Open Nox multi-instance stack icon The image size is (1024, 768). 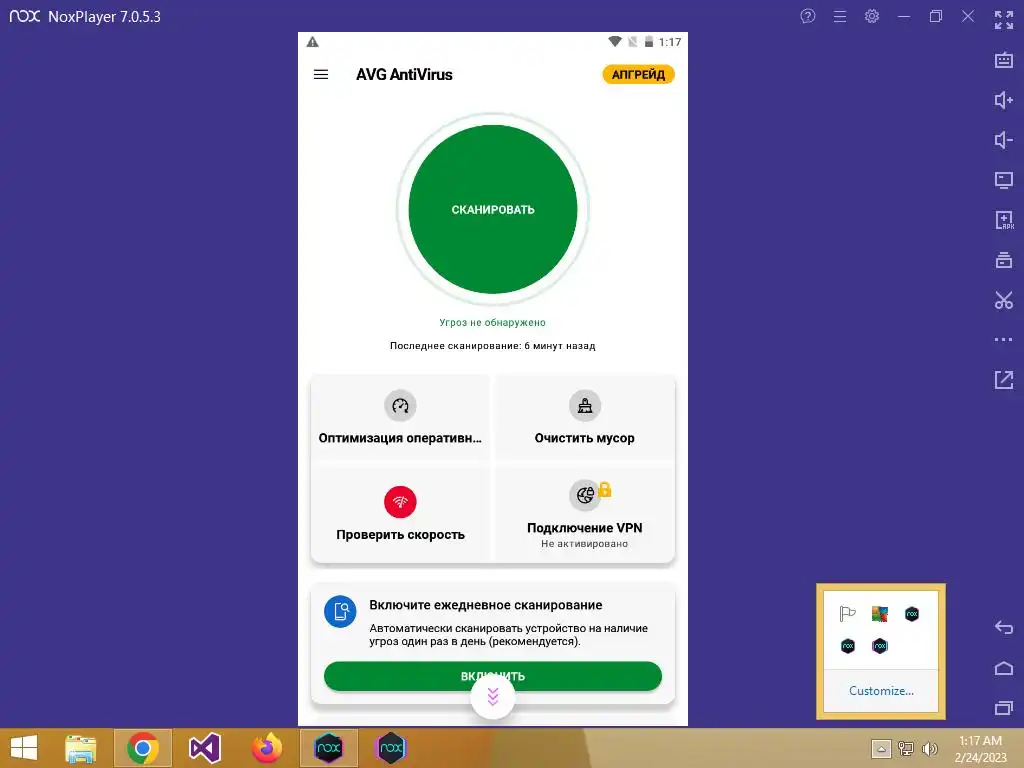[x=1004, y=260]
